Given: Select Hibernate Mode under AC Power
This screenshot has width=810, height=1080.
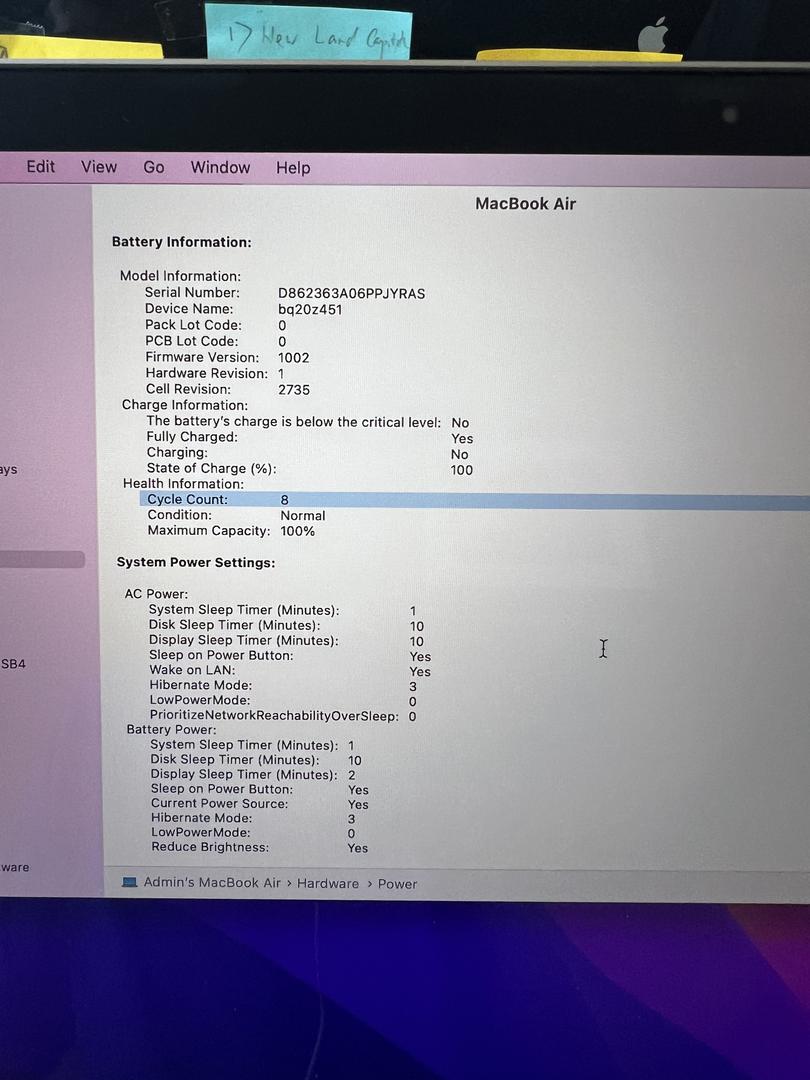Looking at the screenshot, I should tap(201, 685).
